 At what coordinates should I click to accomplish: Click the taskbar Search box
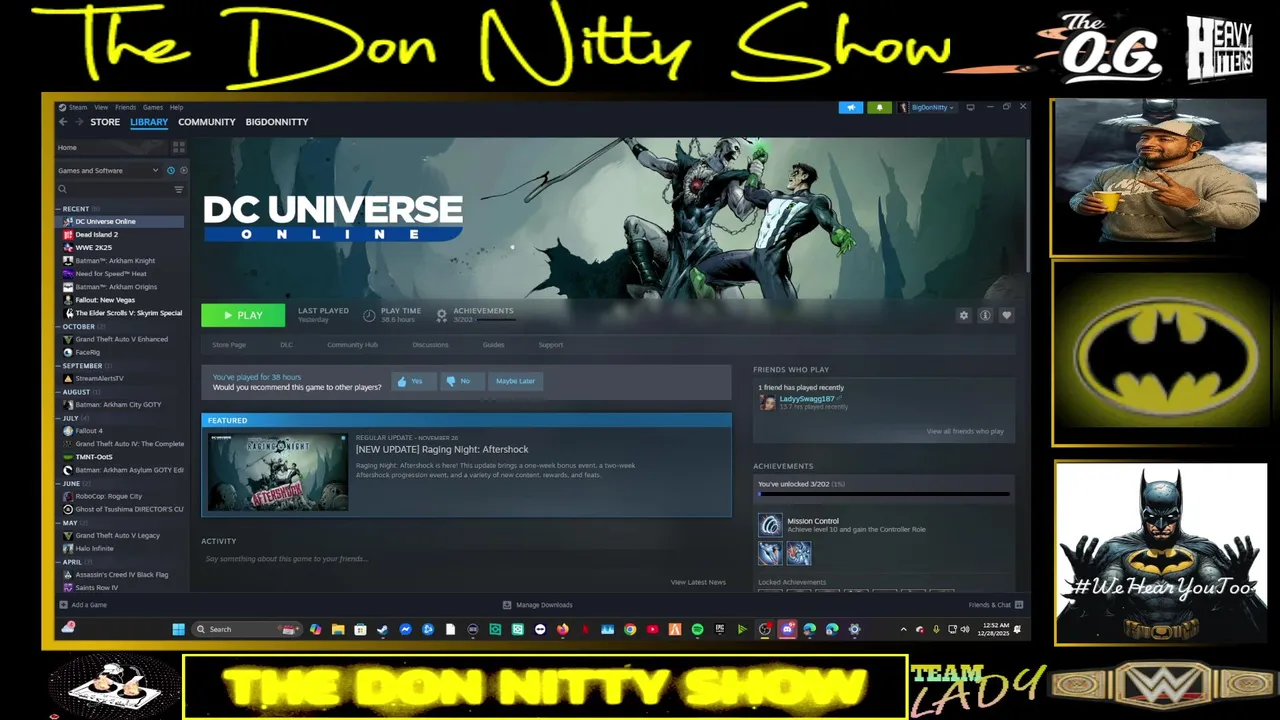245,629
